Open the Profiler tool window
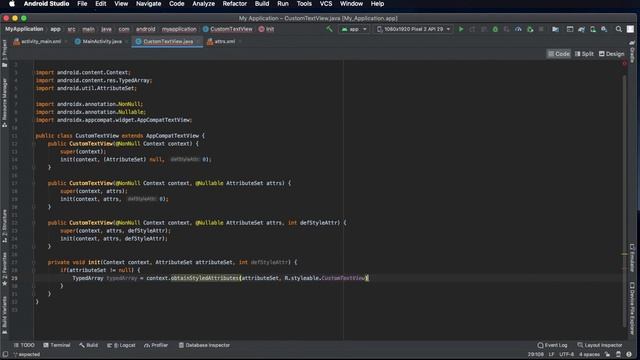Image resolution: width=640 pixels, height=360 pixels. (156, 345)
